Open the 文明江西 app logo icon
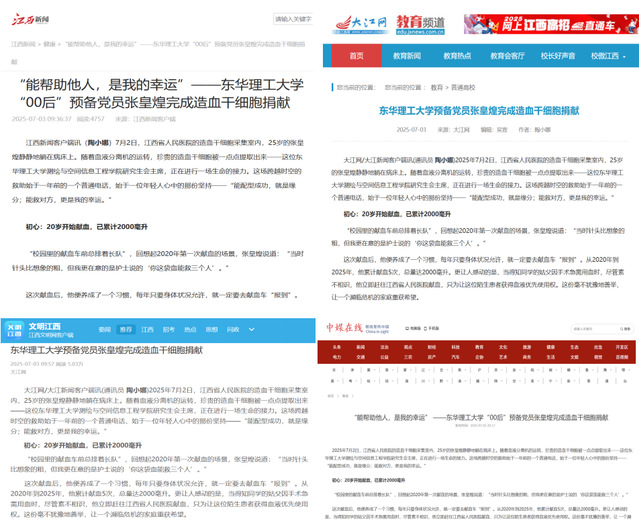Viewport: 639px width, 527px height. click(x=14, y=330)
